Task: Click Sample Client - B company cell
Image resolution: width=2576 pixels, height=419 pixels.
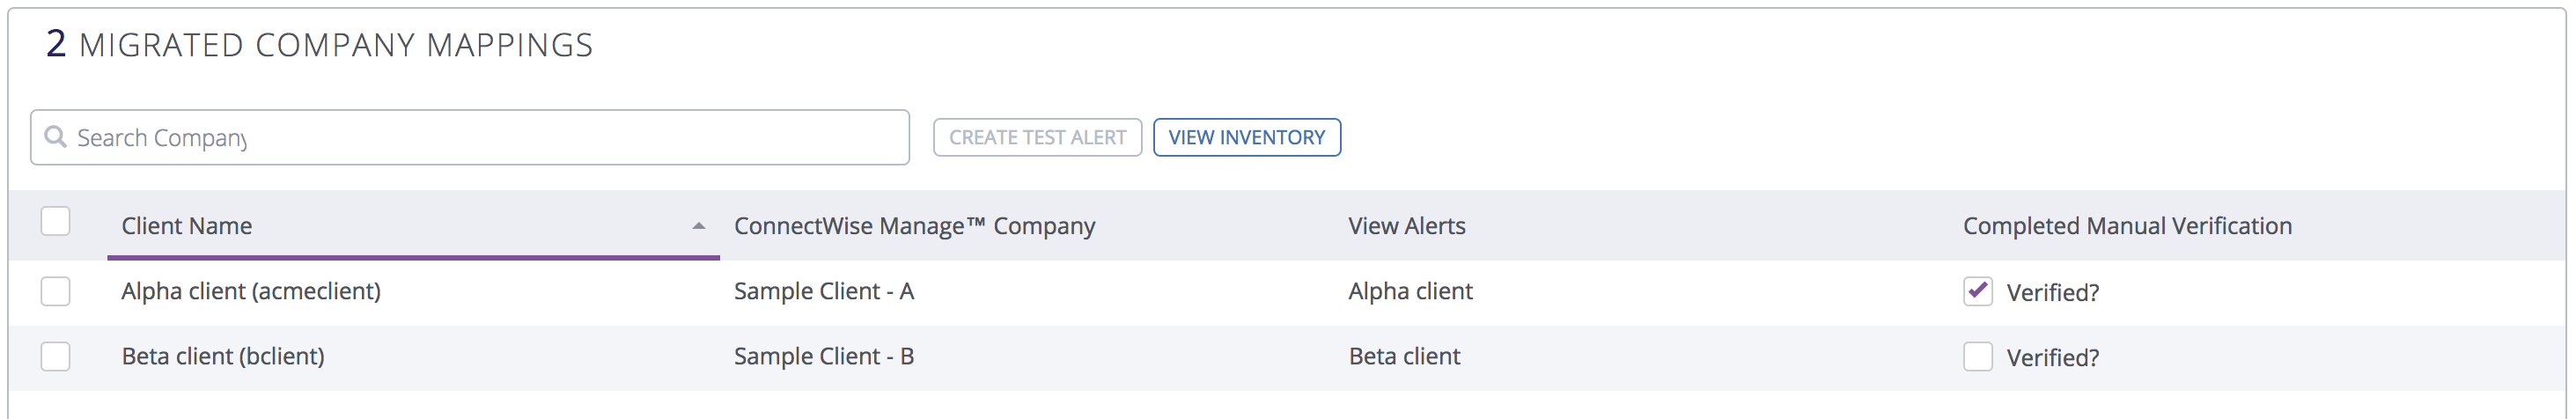Action: [823, 356]
